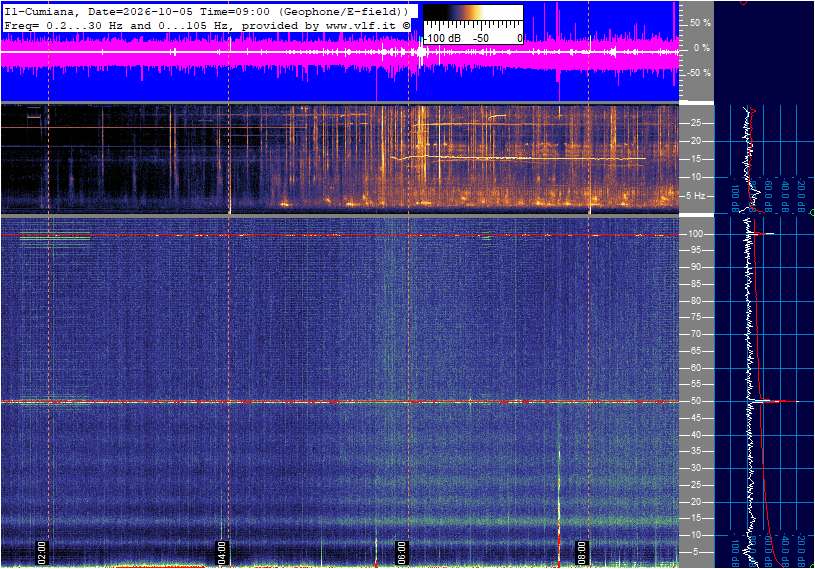Click the 35 Hz label on the E-field scale
815x569 pixels.
tap(695, 452)
